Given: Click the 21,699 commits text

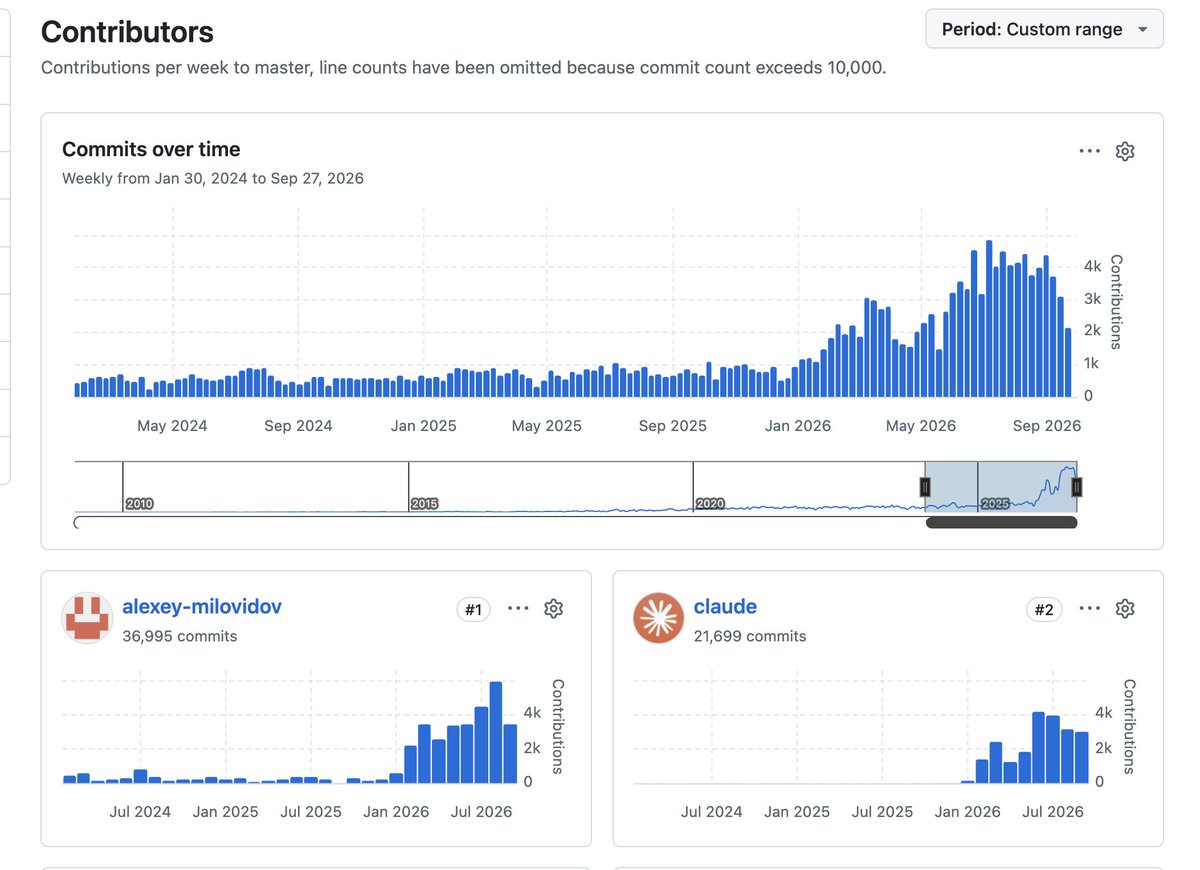Looking at the screenshot, I should point(750,636).
